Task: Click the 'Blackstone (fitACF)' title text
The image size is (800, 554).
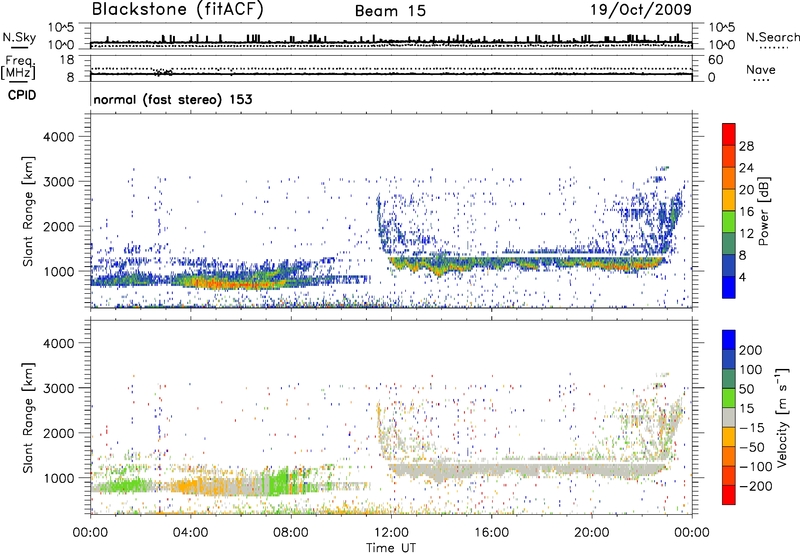Action: coord(178,10)
